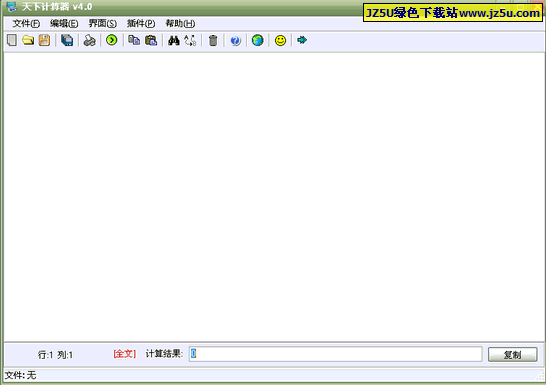This screenshot has height=385, width=546.
Task: Click the paste clipboard icon
Action: (x=151, y=40)
